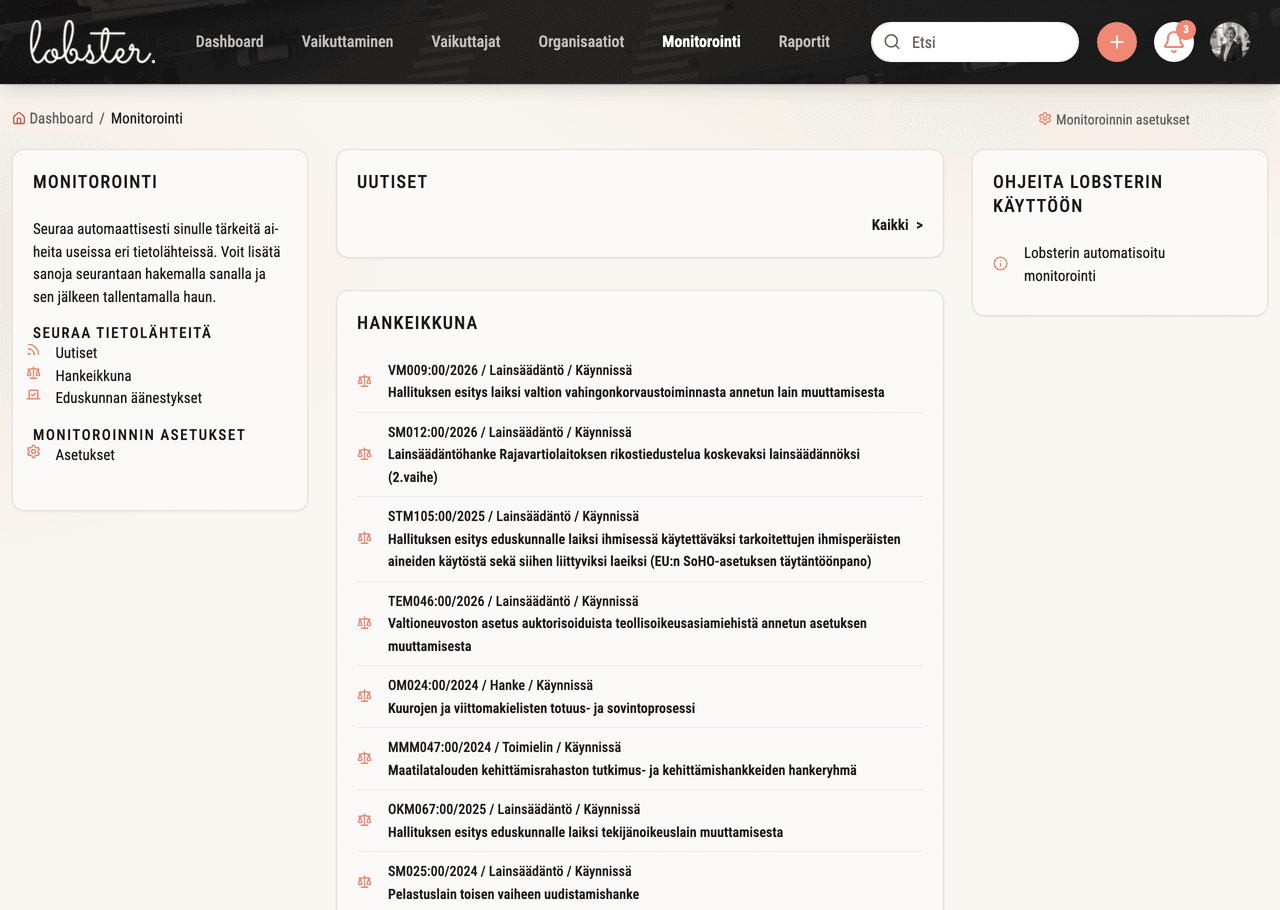This screenshot has width=1280, height=910.
Task: Open Monitoroinnin asetukset link
Action: [1122, 119]
